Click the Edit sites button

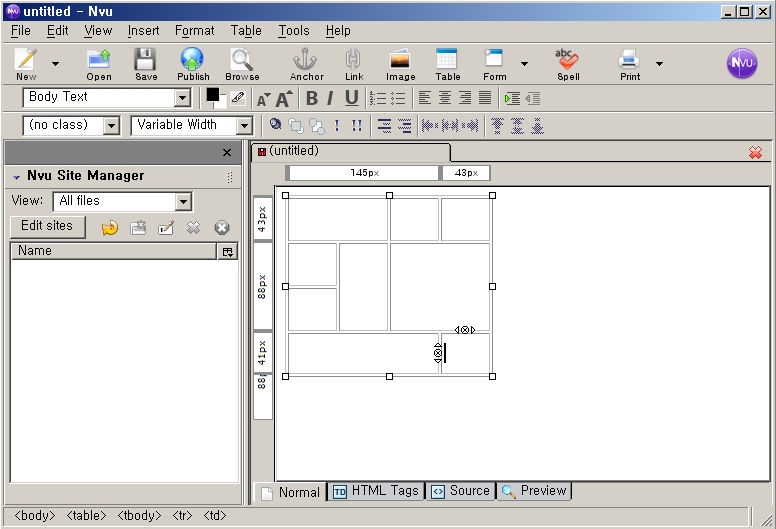point(47,226)
